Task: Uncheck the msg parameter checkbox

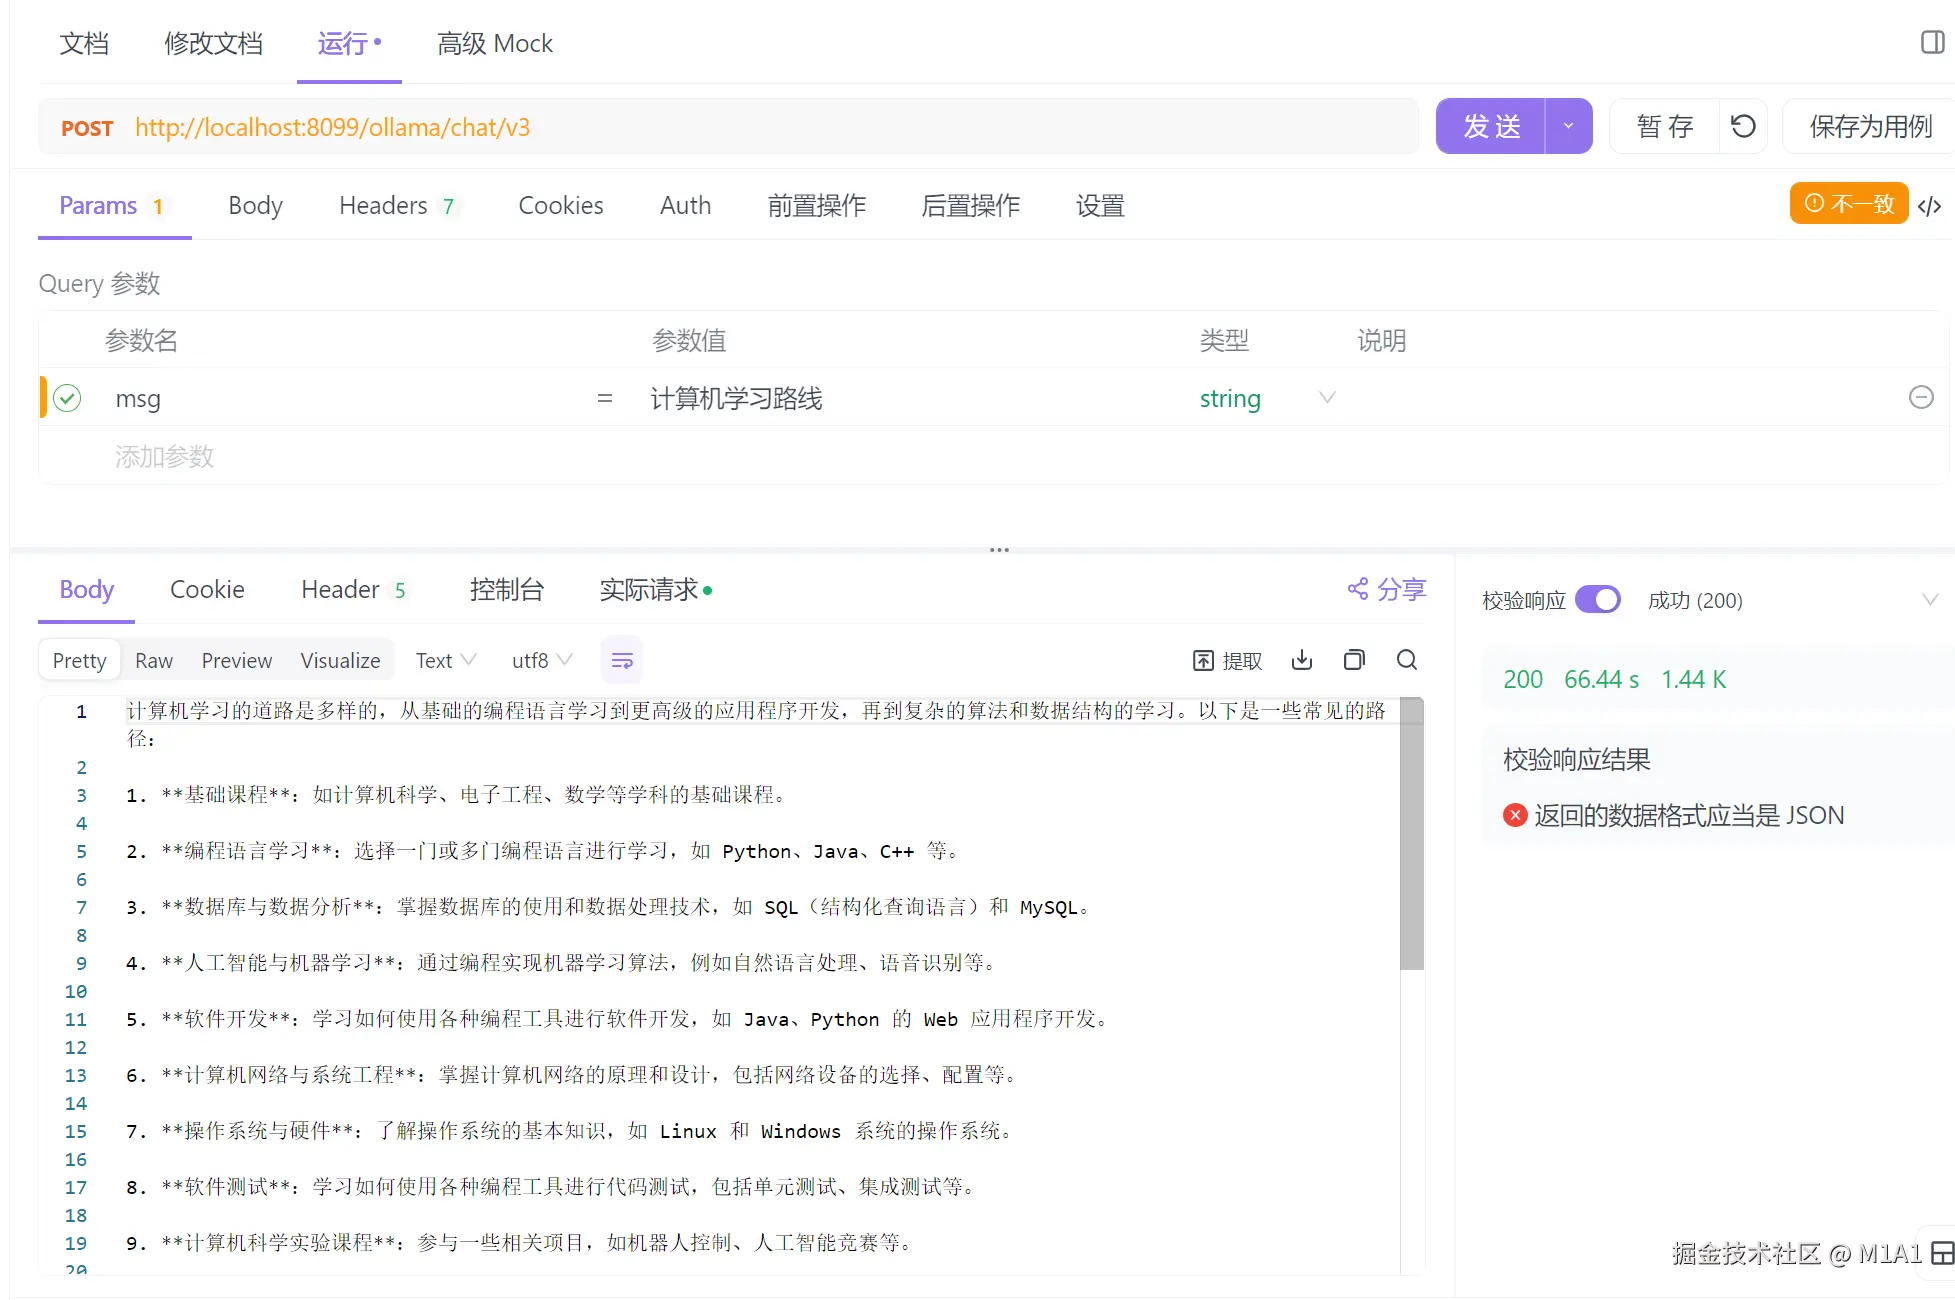Action: point(67,398)
